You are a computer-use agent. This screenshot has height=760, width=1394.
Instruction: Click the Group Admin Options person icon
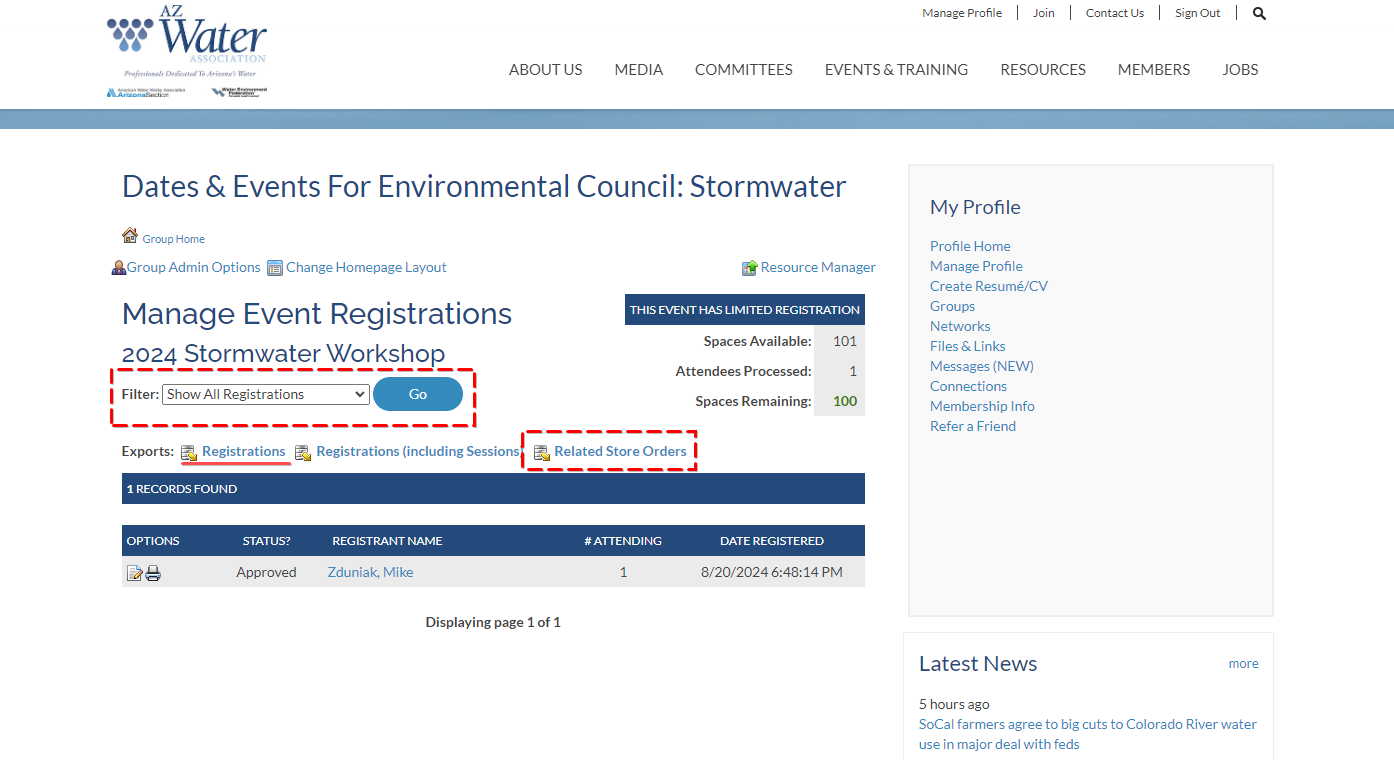(x=119, y=268)
